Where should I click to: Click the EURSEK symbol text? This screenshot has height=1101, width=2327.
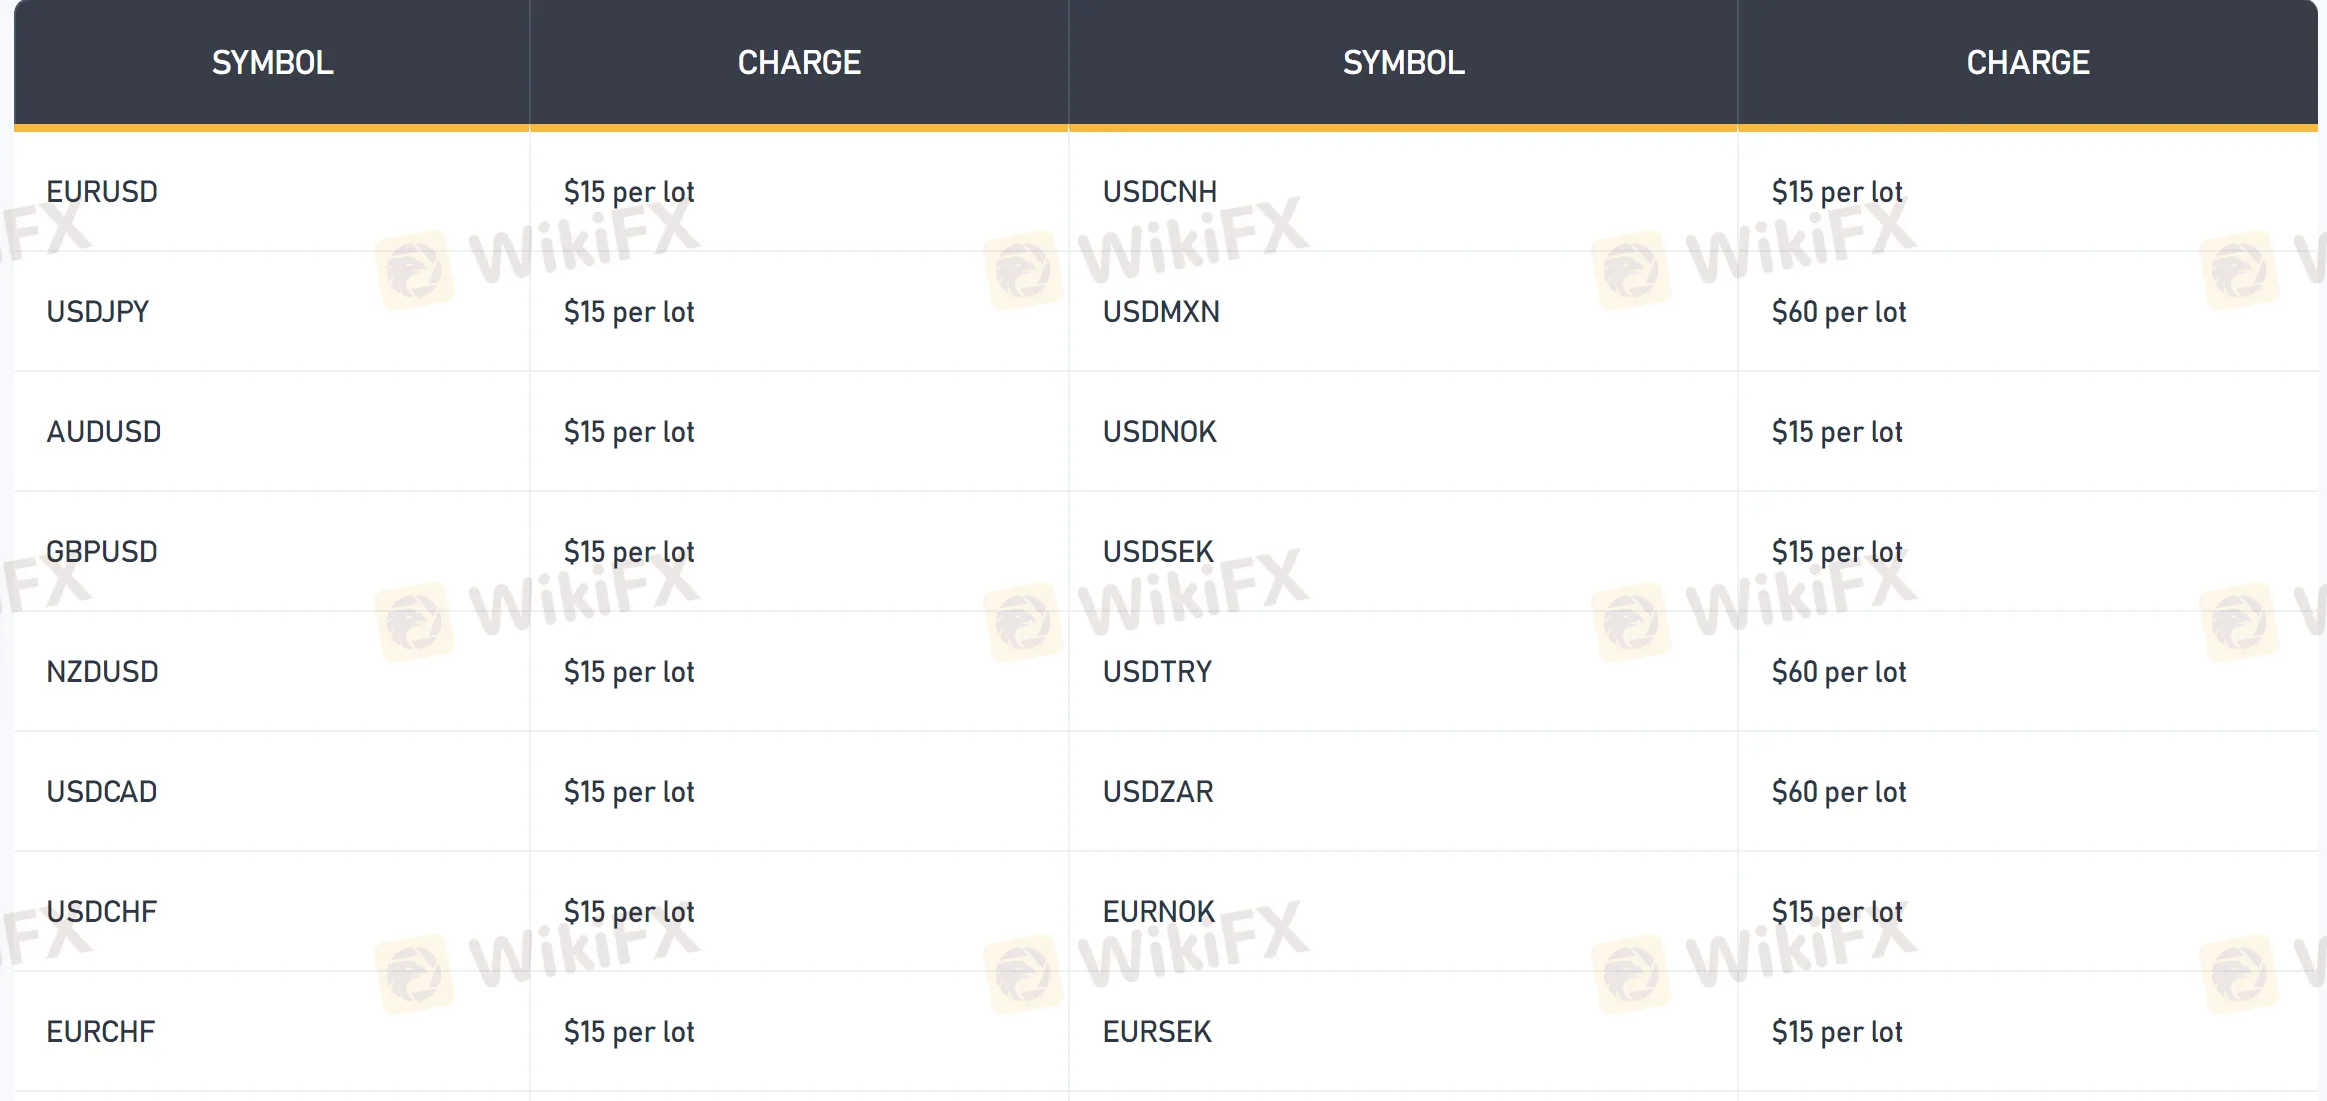pyautogui.click(x=1157, y=1031)
